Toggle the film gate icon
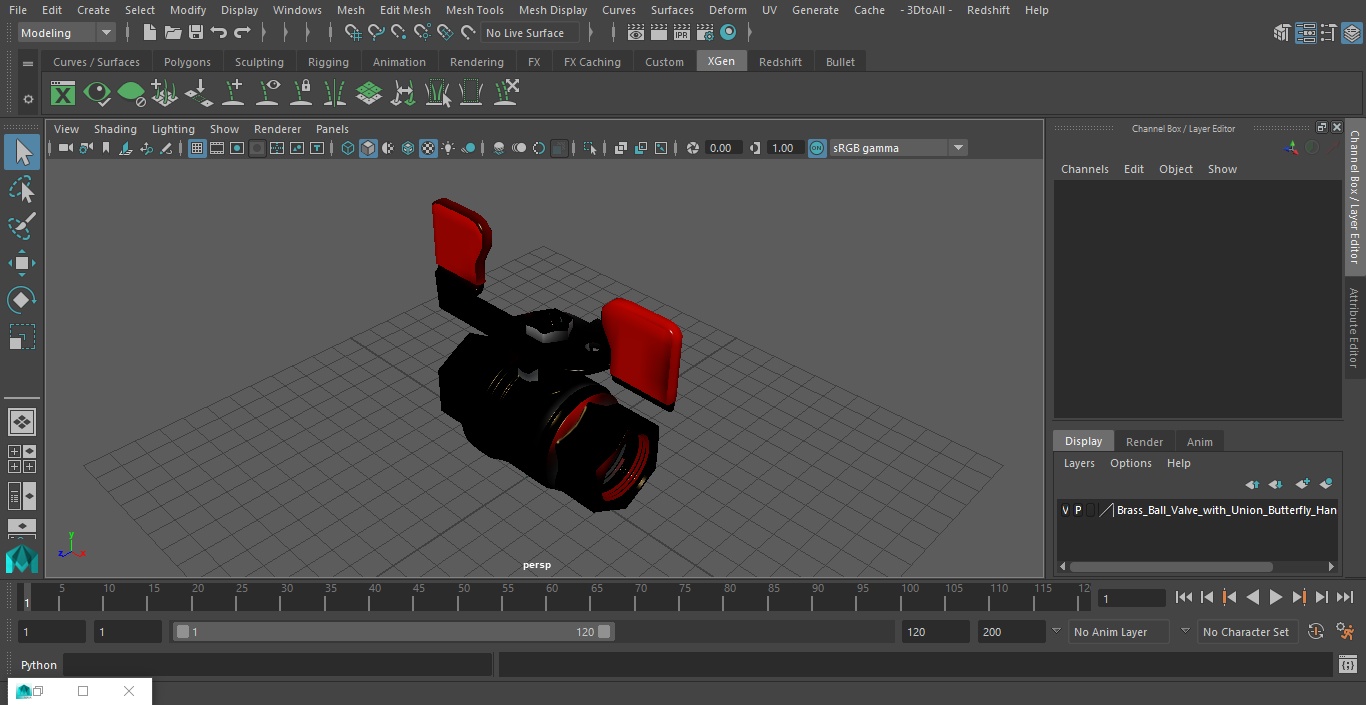The image size is (1366, 705). [217, 148]
